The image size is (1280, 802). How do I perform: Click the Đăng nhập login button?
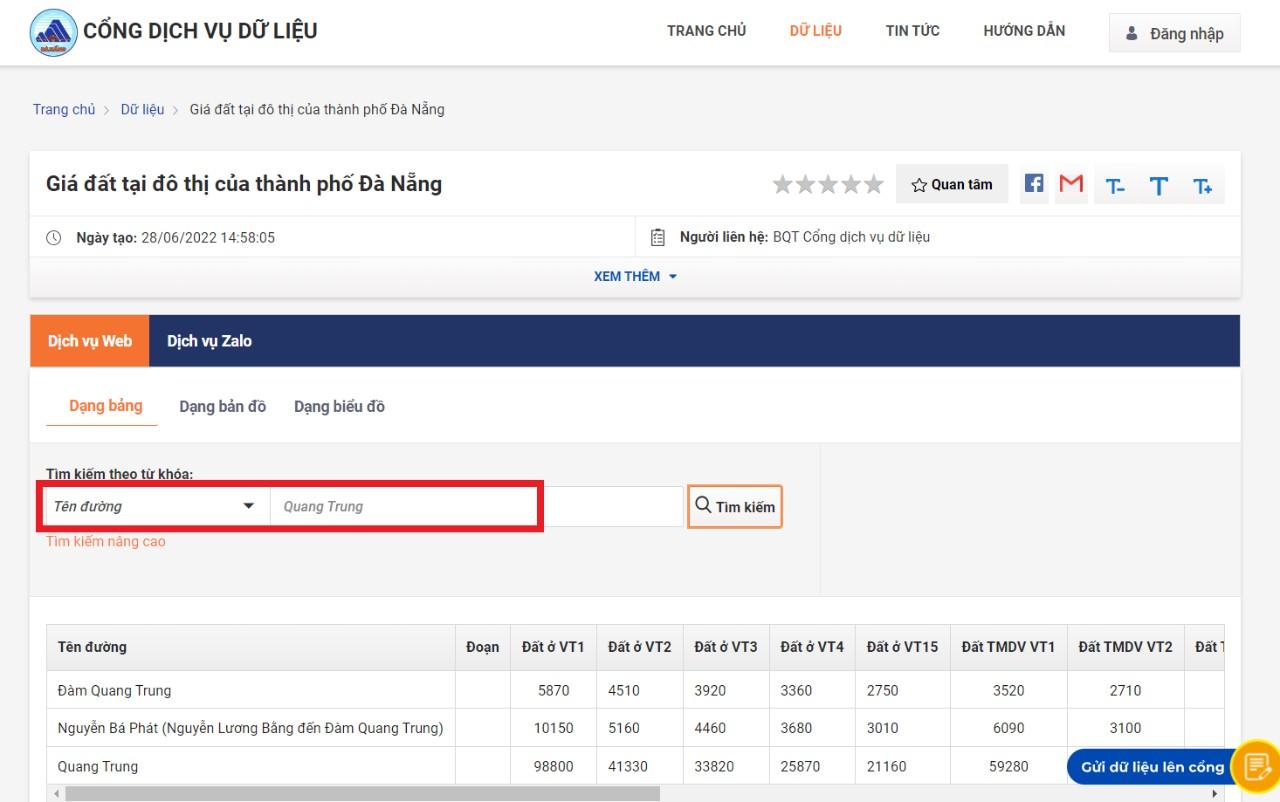tap(1174, 33)
